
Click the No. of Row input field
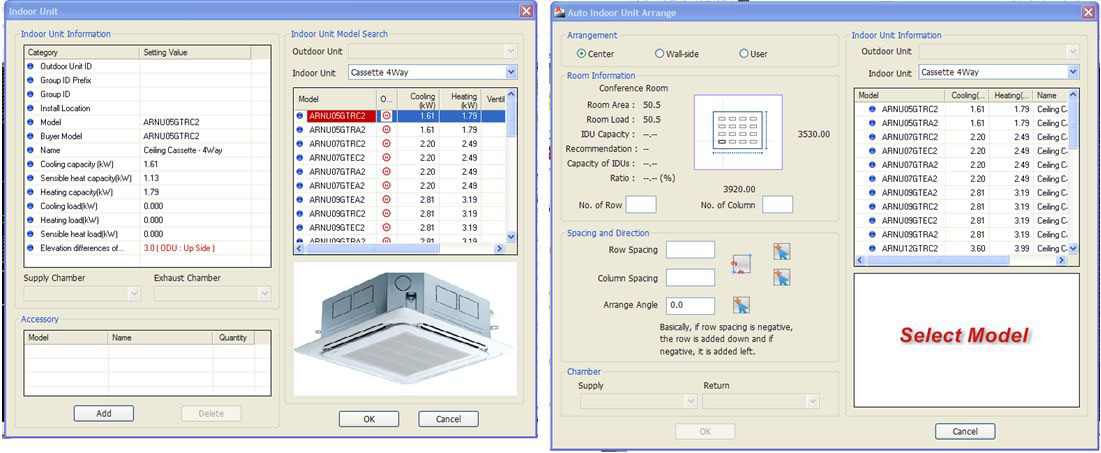pyautogui.click(x=641, y=205)
